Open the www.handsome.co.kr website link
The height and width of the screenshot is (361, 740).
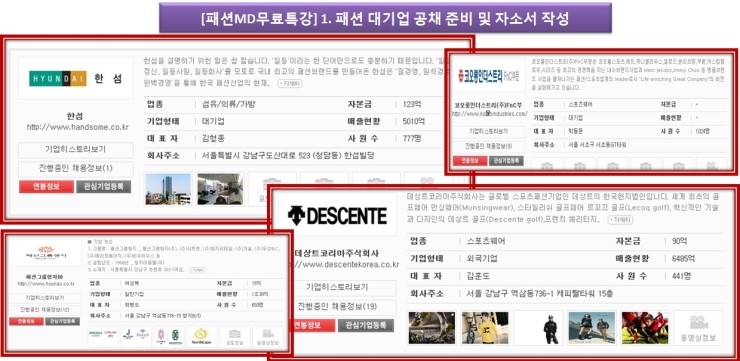pyautogui.click(x=77, y=127)
